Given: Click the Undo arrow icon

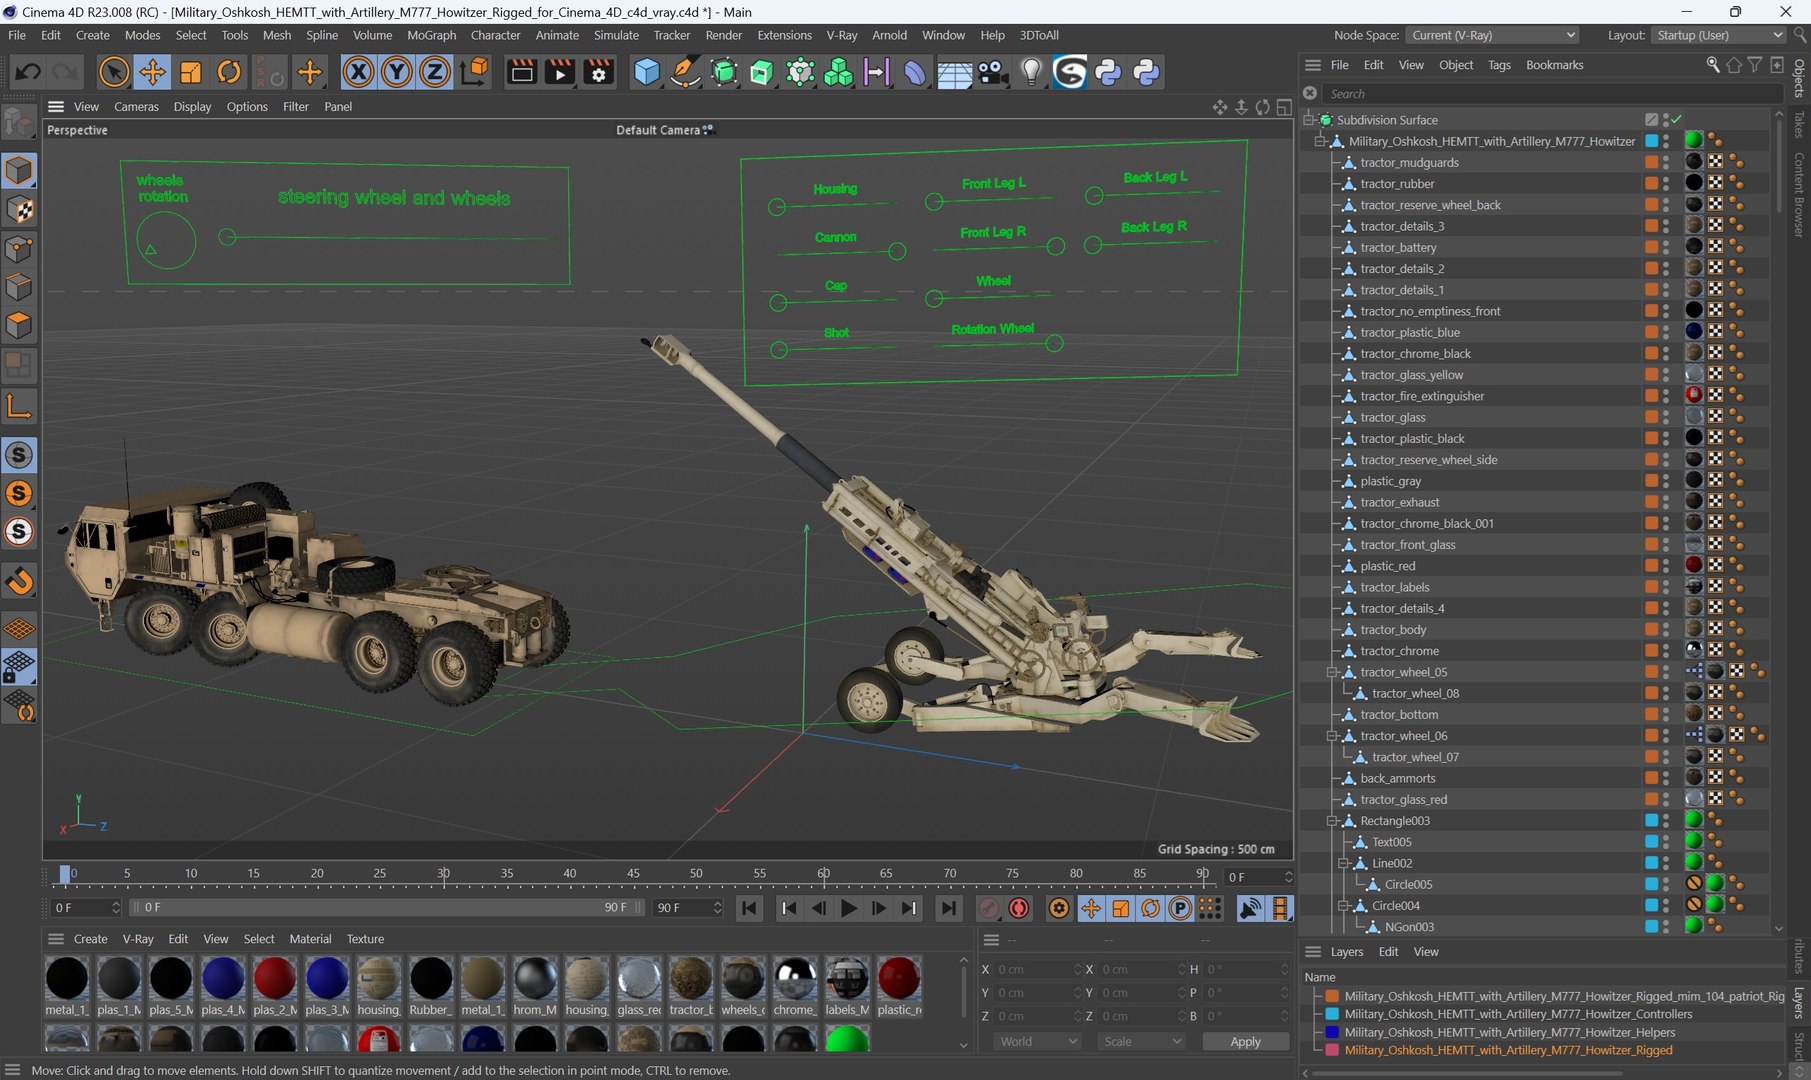Looking at the screenshot, I should pos(28,72).
